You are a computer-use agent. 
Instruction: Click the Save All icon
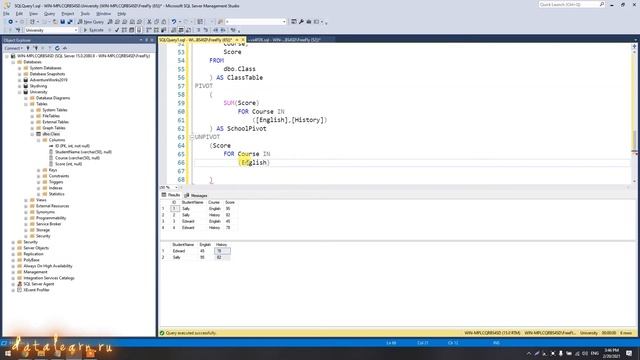click(70, 22)
